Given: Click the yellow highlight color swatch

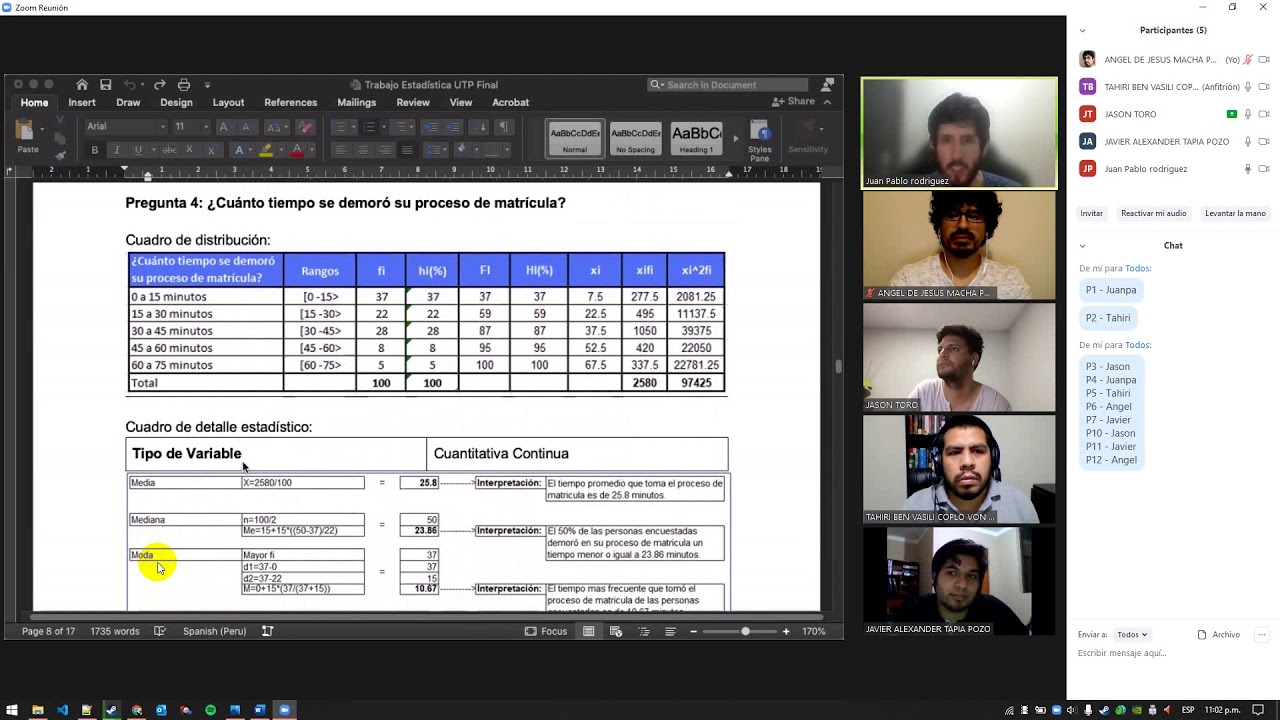Looking at the screenshot, I should (x=266, y=150).
